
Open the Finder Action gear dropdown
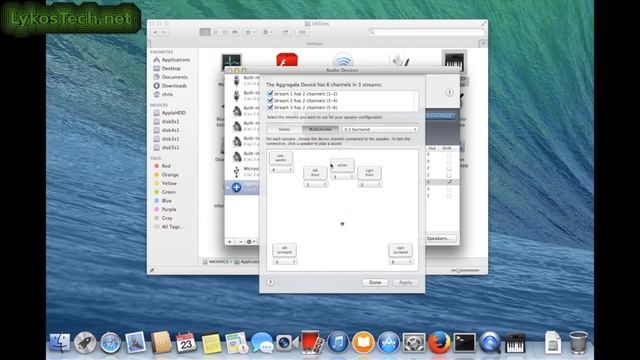[x=267, y=32]
